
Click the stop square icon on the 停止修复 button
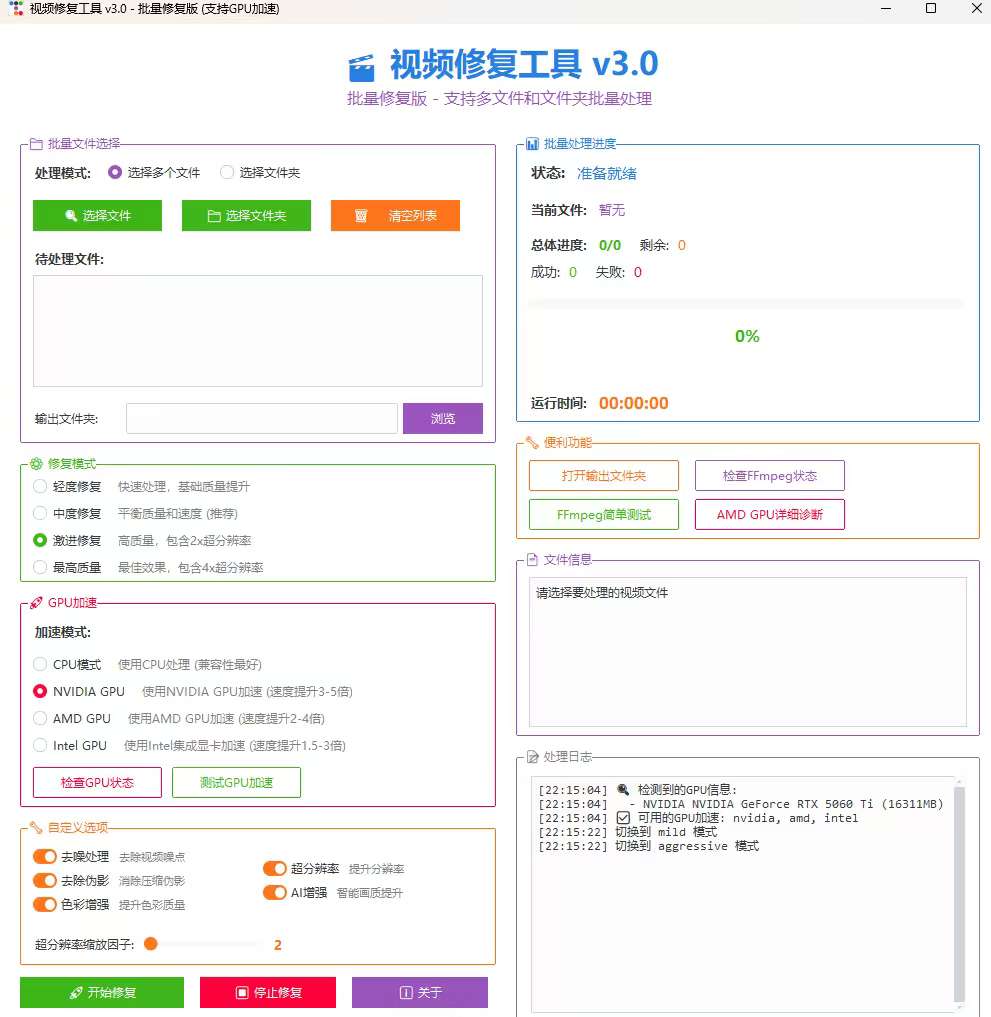[x=241, y=992]
